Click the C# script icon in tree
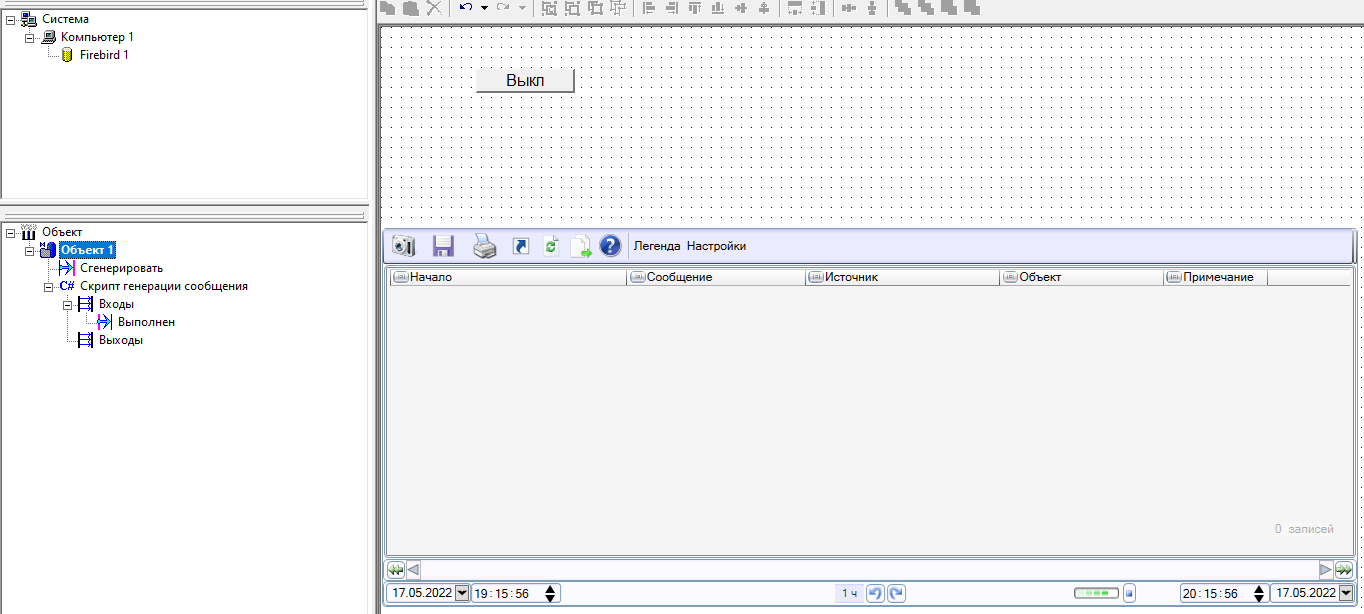 [x=67, y=286]
